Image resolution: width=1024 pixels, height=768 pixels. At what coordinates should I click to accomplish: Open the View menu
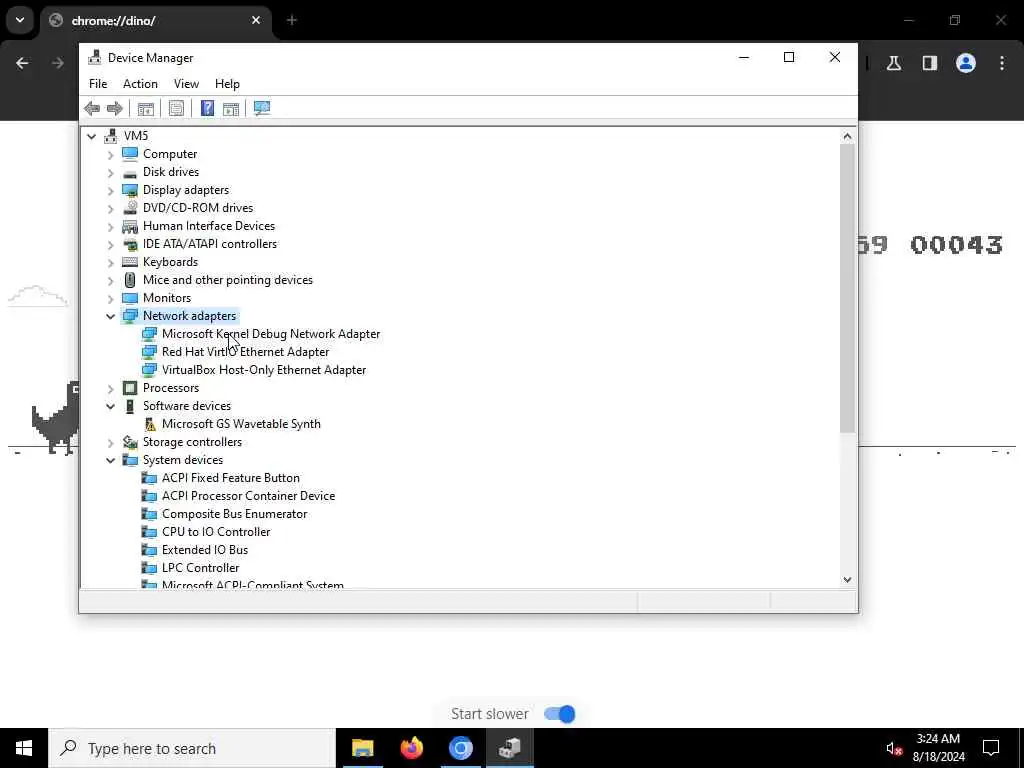click(x=186, y=84)
